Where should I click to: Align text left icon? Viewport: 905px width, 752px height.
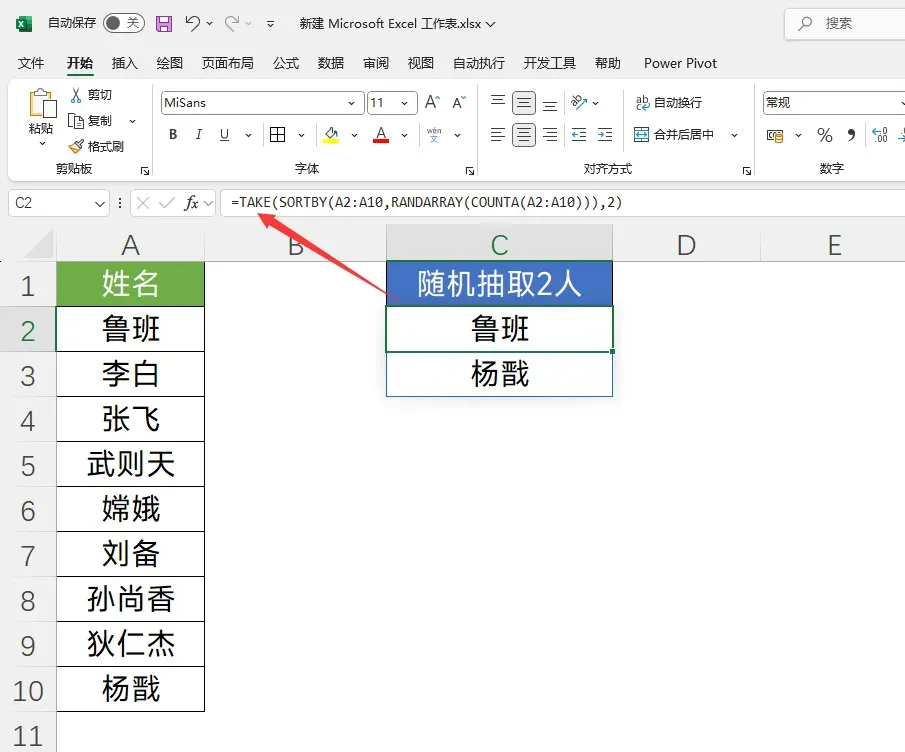pos(498,135)
